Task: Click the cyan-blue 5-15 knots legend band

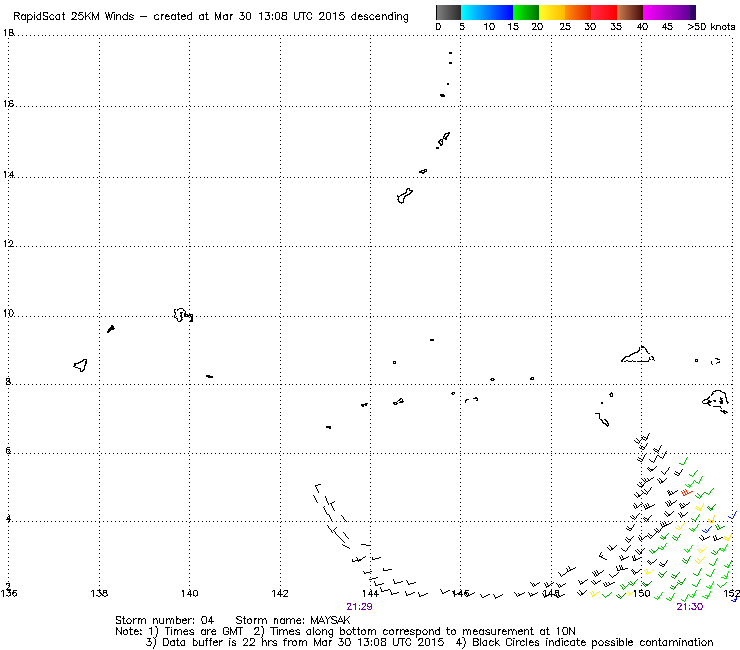Action: [x=487, y=12]
